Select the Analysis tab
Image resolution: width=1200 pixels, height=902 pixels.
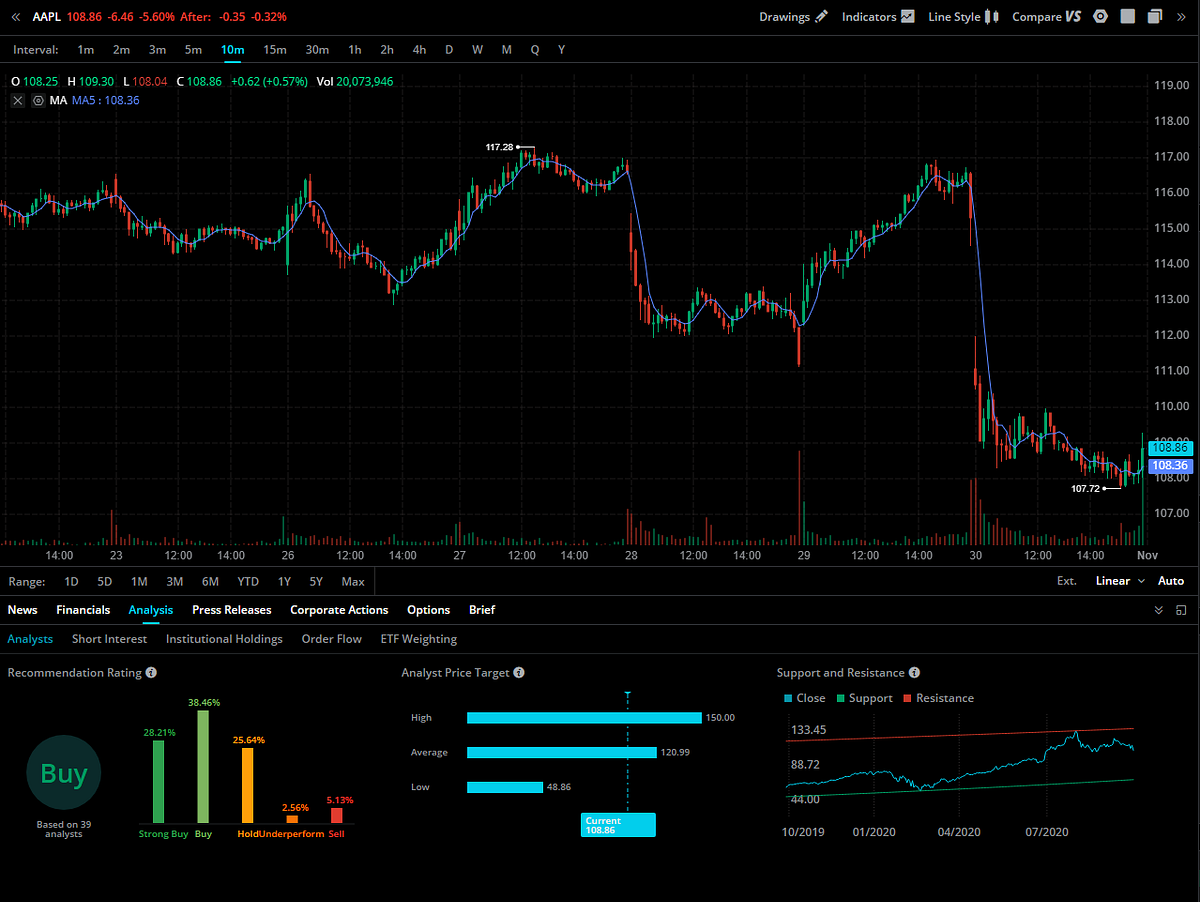click(x=151, y=610)
